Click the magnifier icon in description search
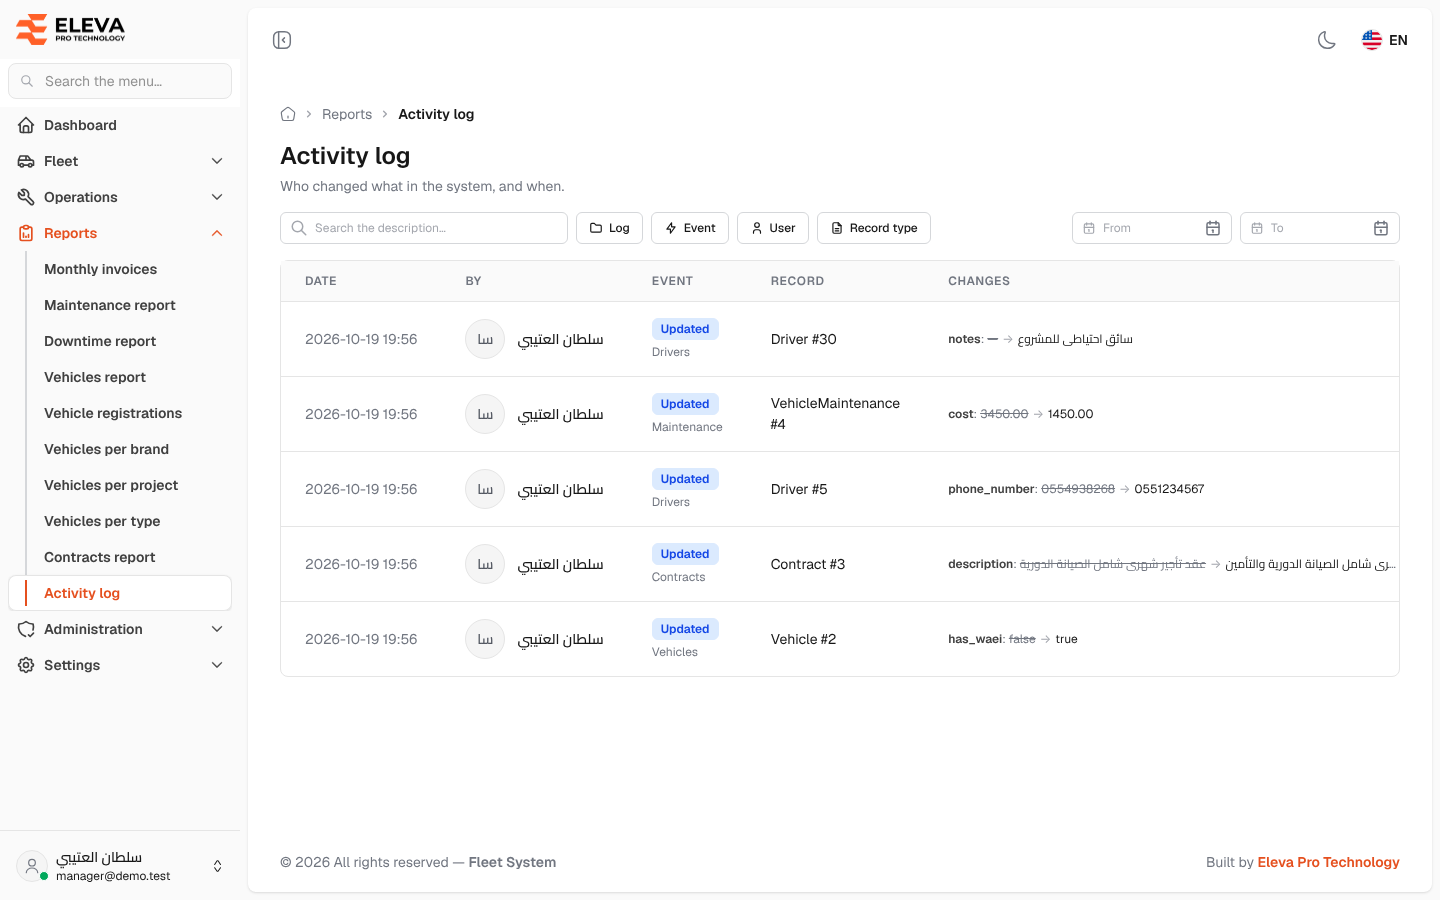 (299, 228)
